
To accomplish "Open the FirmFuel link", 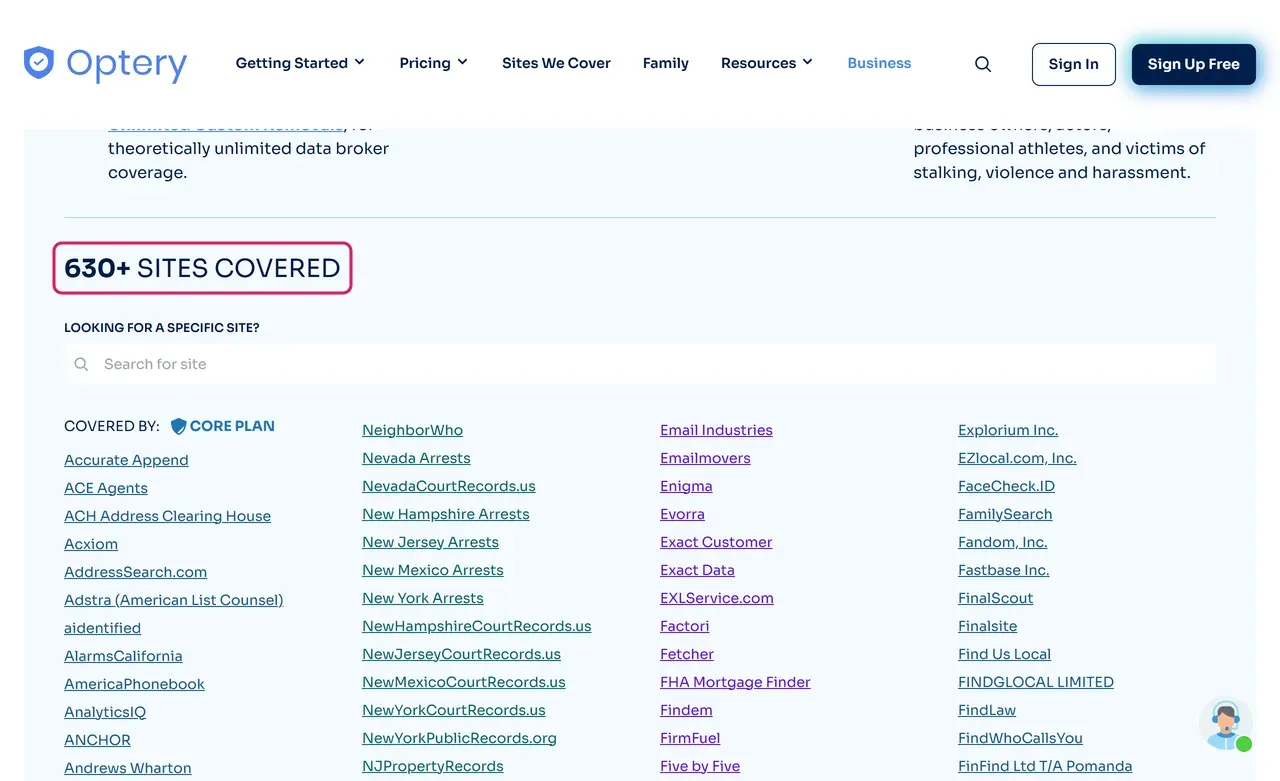I will click(690, 738).
